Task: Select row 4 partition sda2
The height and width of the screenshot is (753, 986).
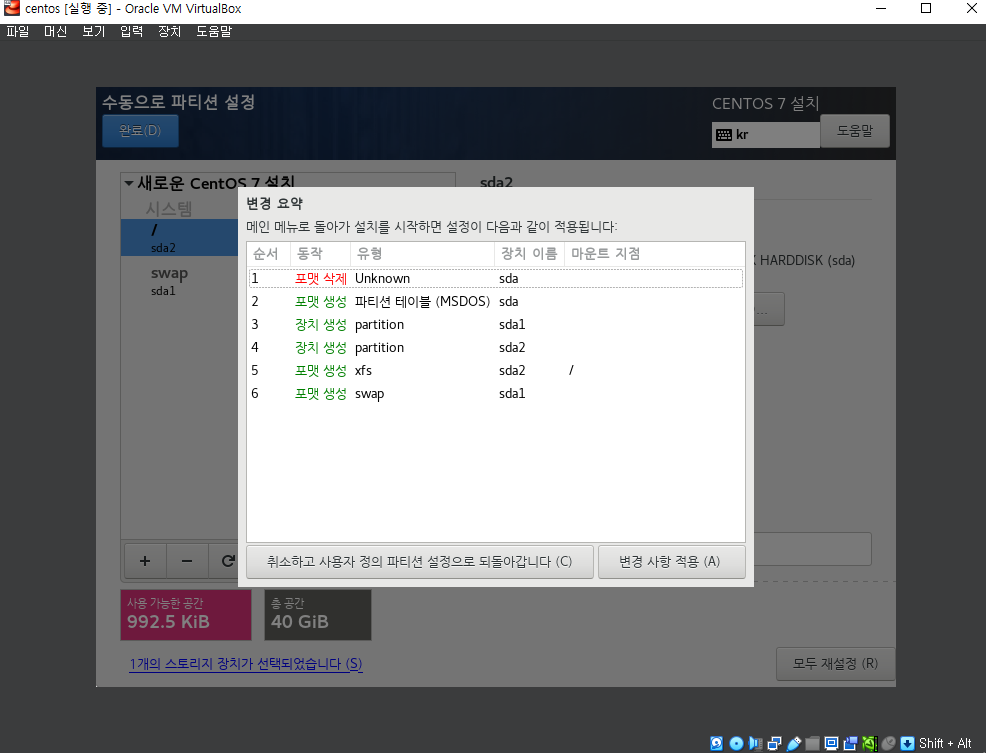Action: [x=496, y=347]
